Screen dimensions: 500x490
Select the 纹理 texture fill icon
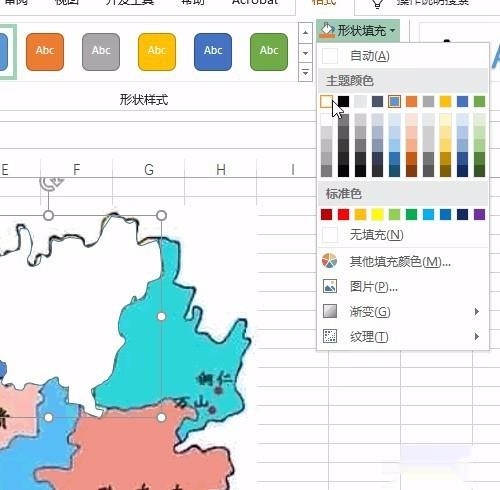pos(330,336)
